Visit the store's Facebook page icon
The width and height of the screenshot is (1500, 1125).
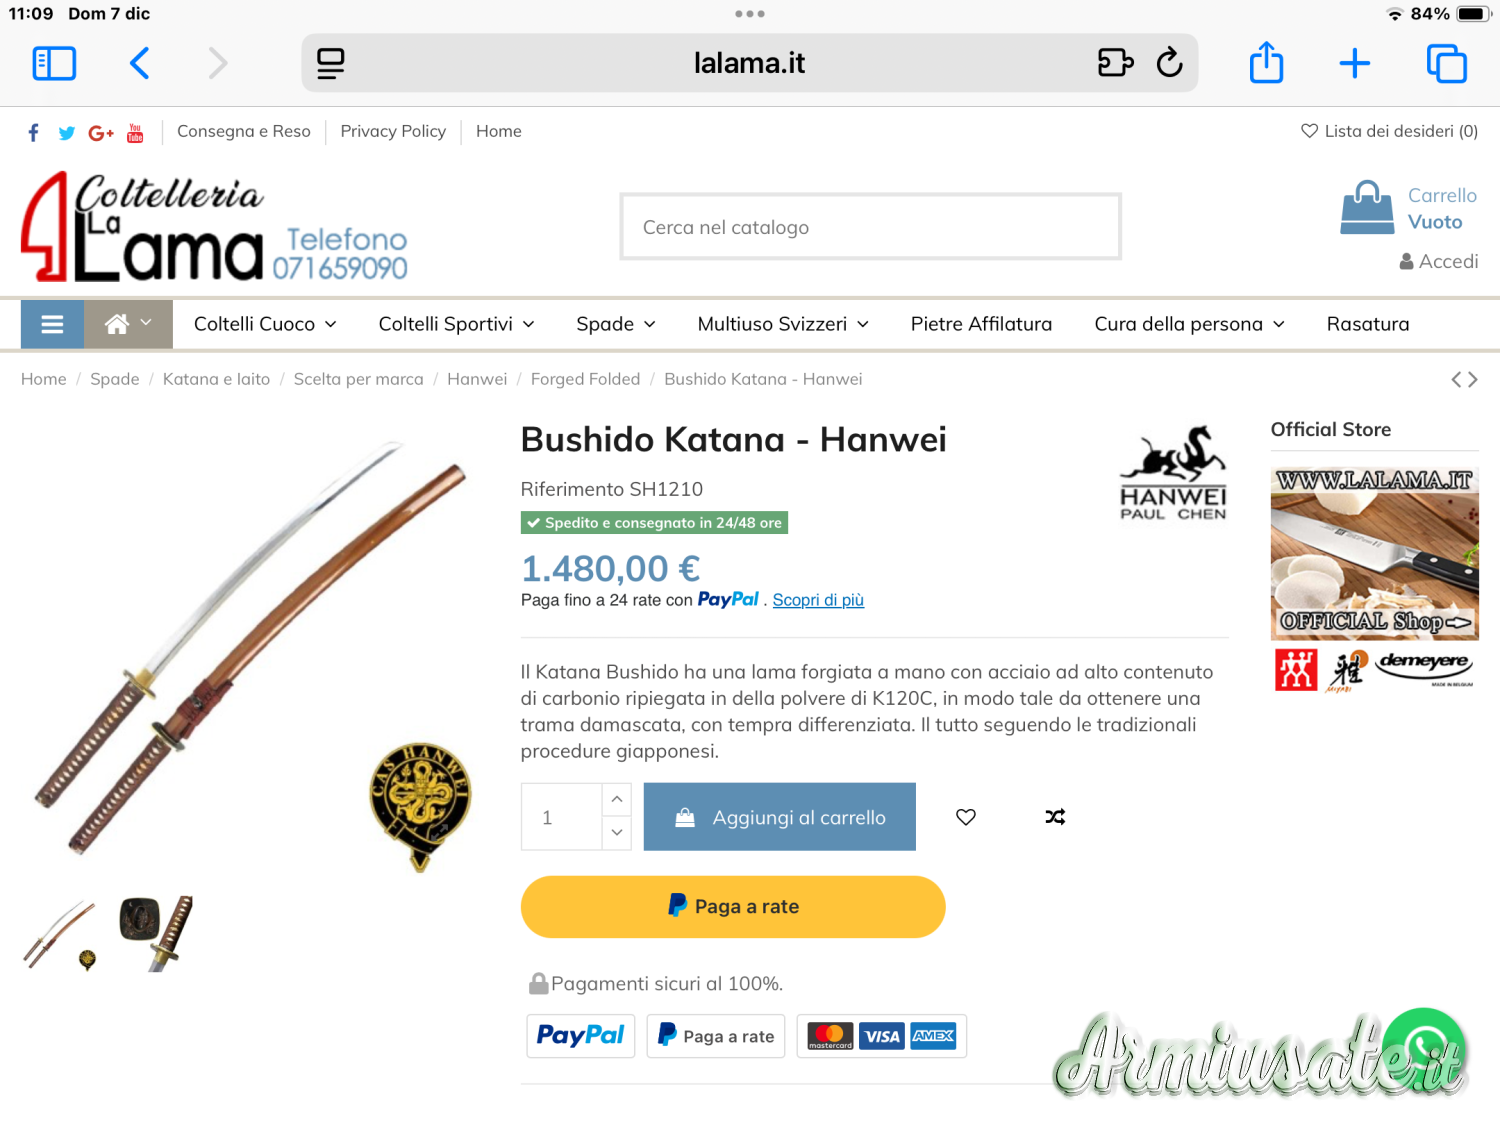(34, 132)
